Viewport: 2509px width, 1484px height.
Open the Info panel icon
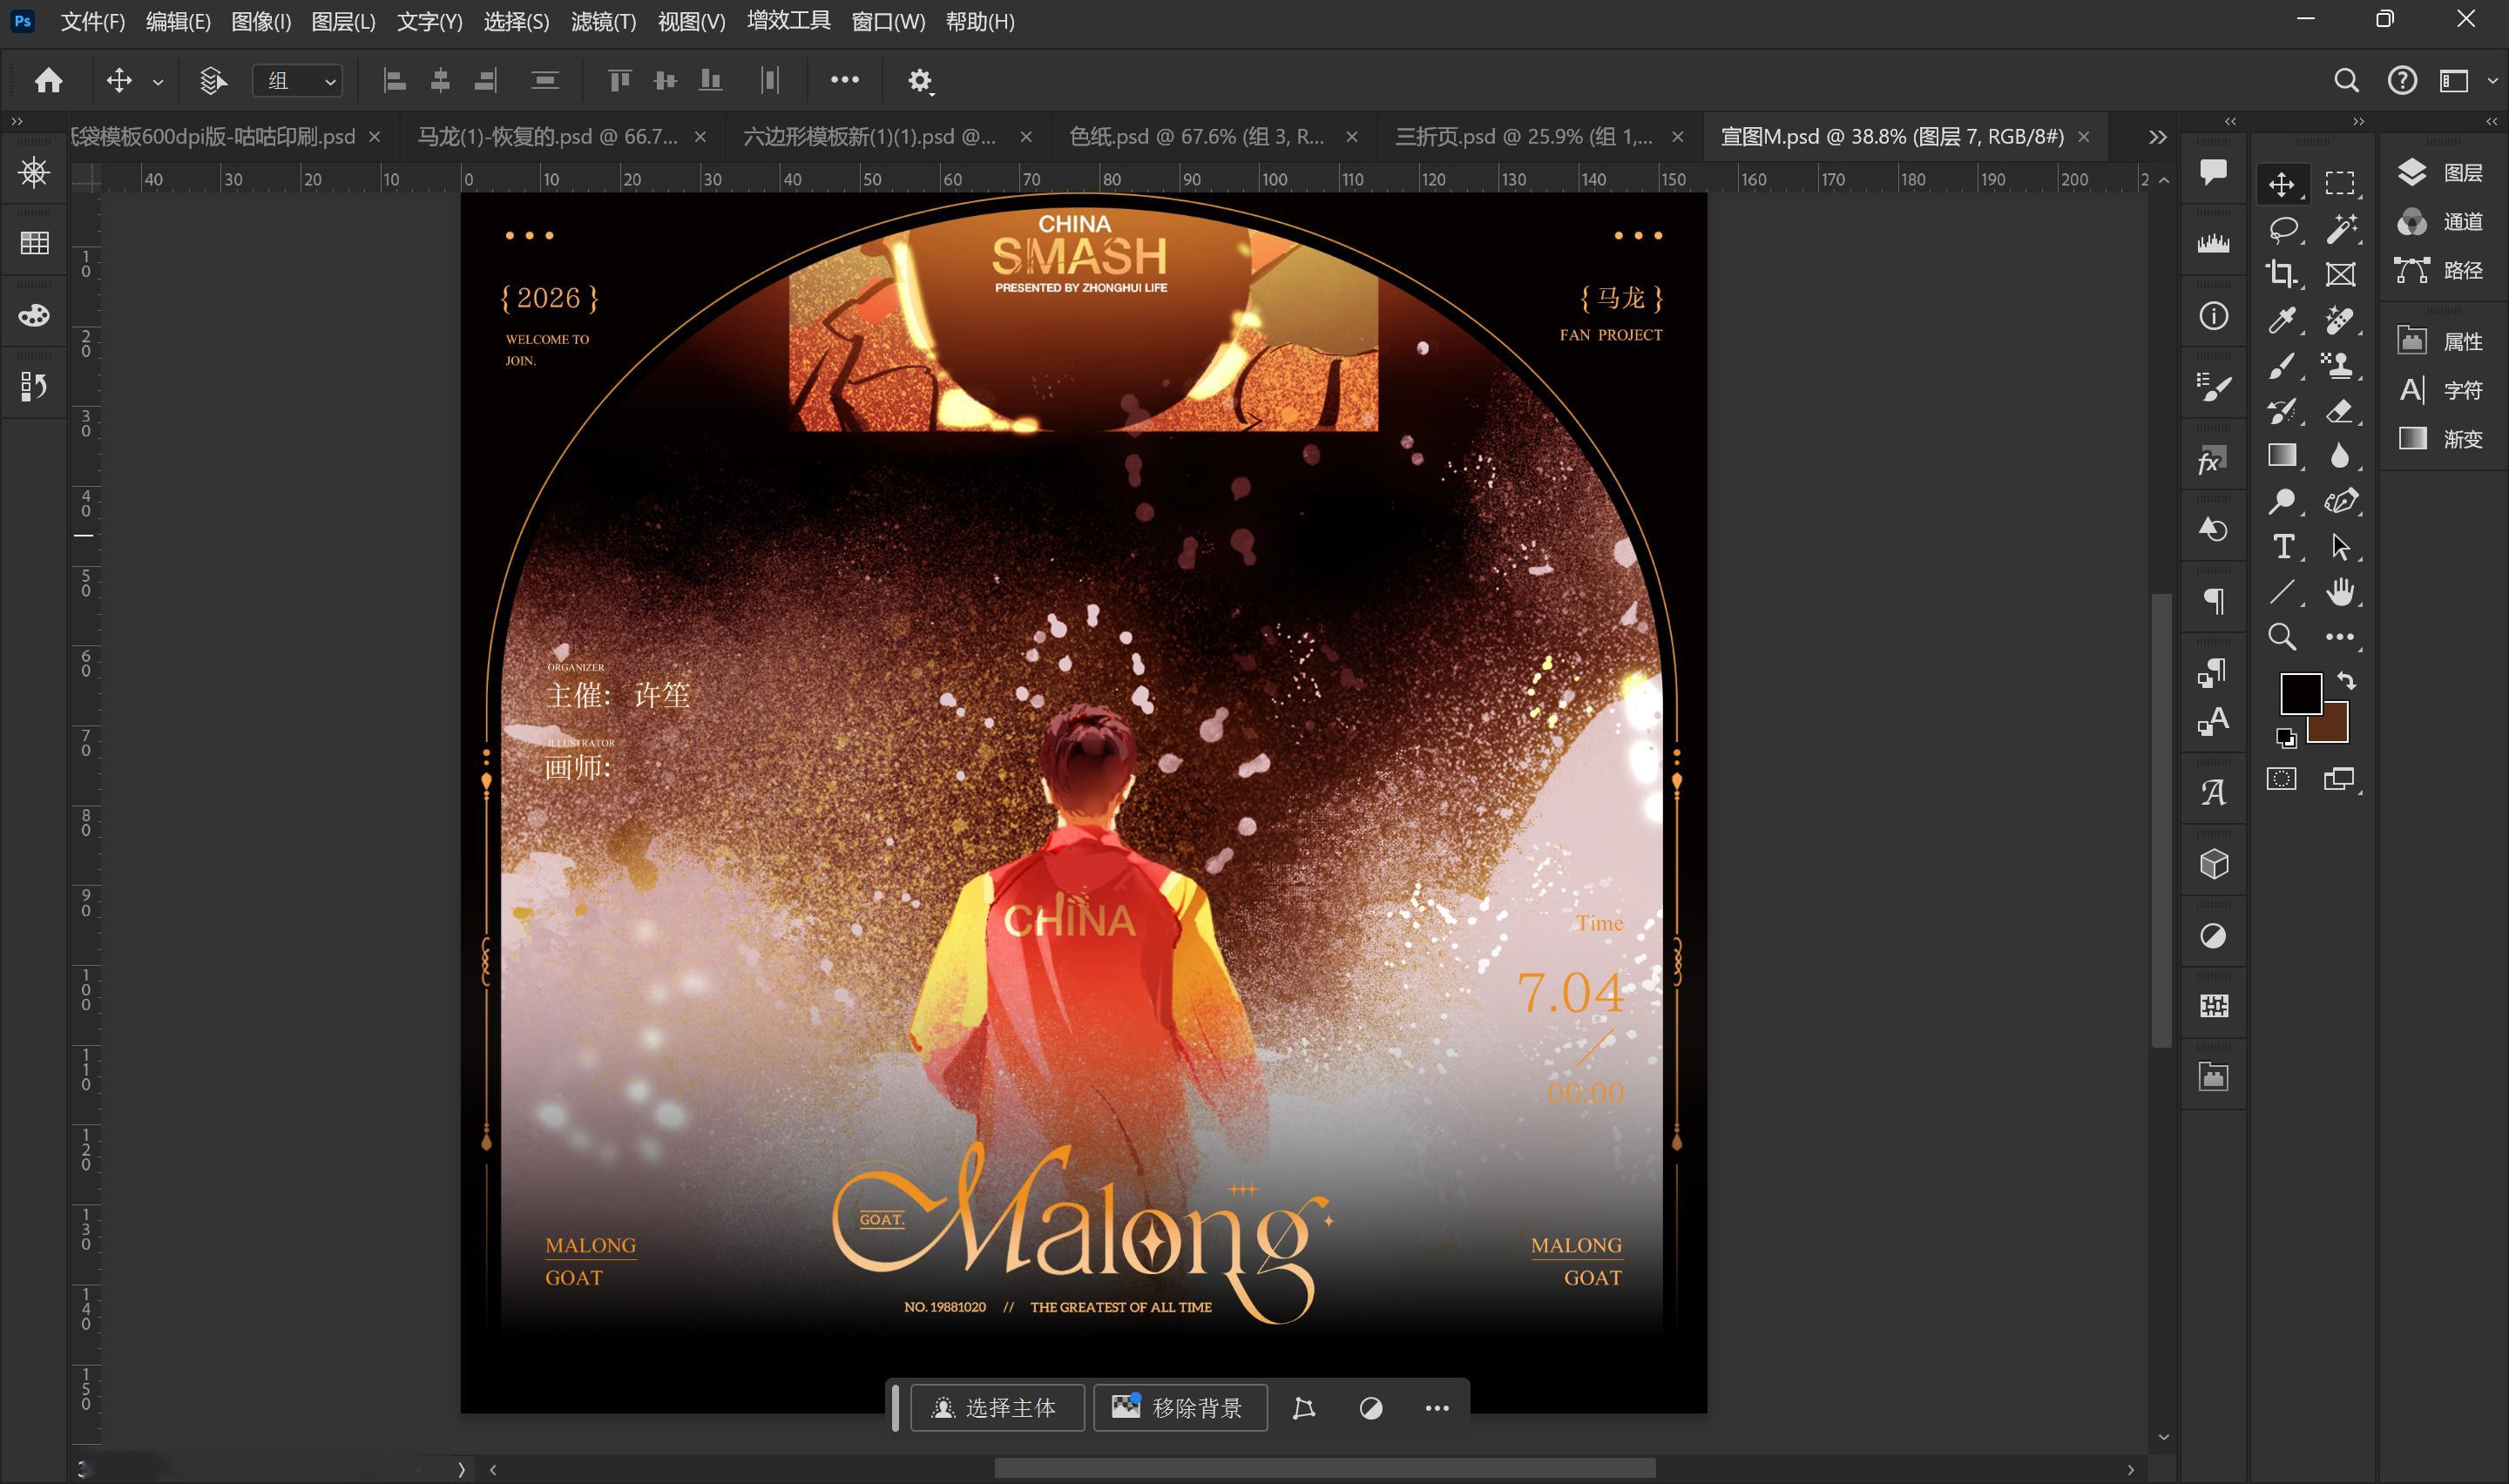[x=2213, y=316]
